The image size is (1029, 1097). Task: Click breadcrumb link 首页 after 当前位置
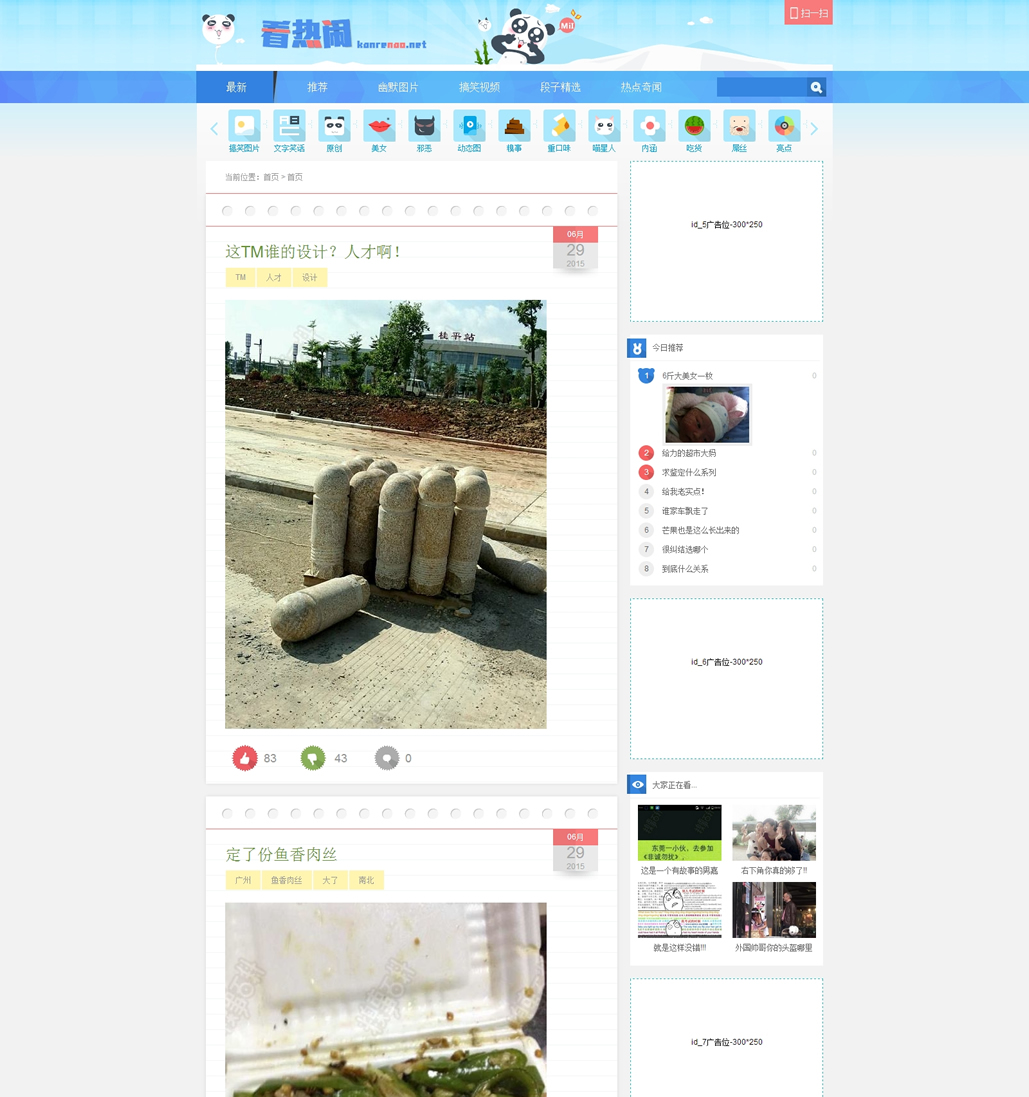[270, 177]
